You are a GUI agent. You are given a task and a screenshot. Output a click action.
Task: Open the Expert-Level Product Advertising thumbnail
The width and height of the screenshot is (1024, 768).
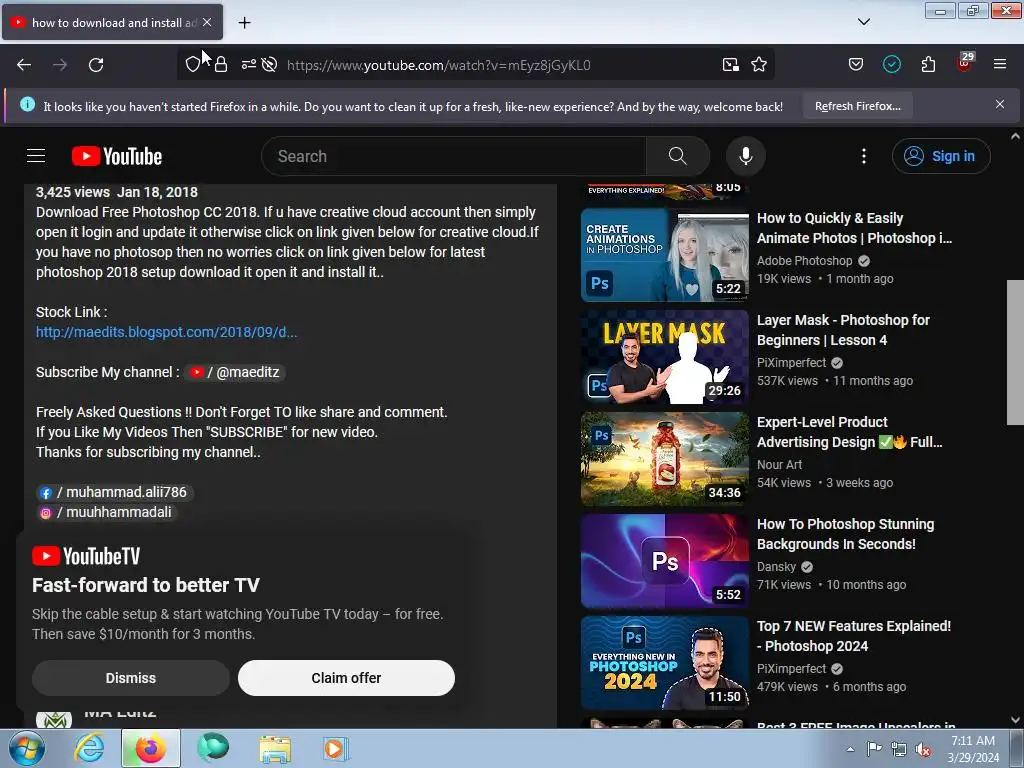[x=665, y=459]
